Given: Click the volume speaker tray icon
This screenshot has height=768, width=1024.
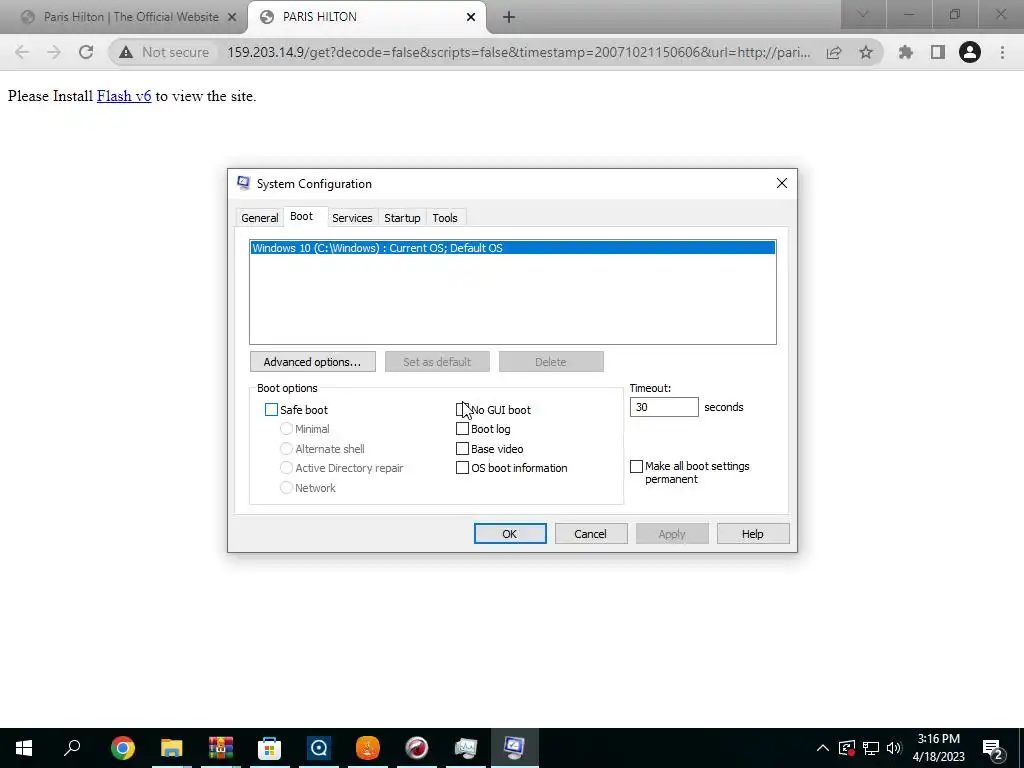Looking at the screenshot, I should coord(894,748).
